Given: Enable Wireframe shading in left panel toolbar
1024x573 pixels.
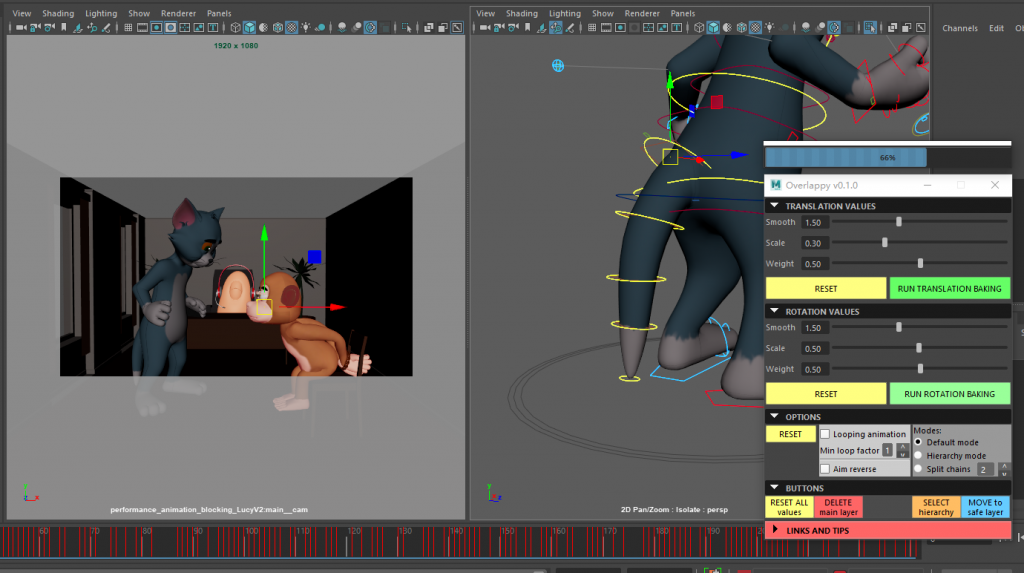Looking at the screenshot, I should [x=236, y=27].
